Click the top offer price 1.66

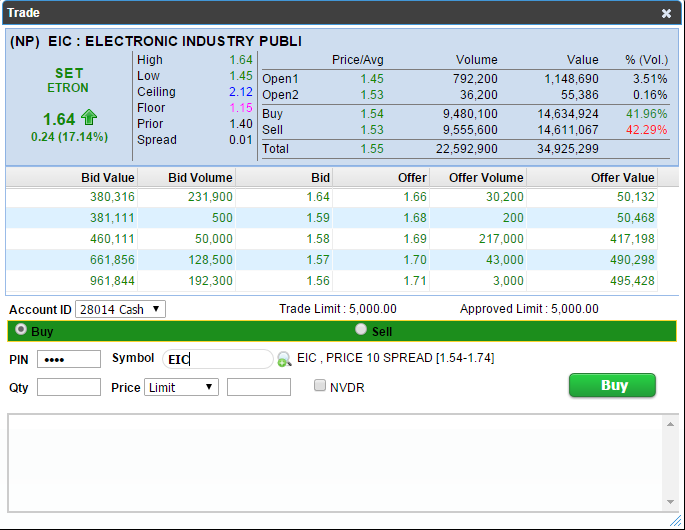(415, 198)
